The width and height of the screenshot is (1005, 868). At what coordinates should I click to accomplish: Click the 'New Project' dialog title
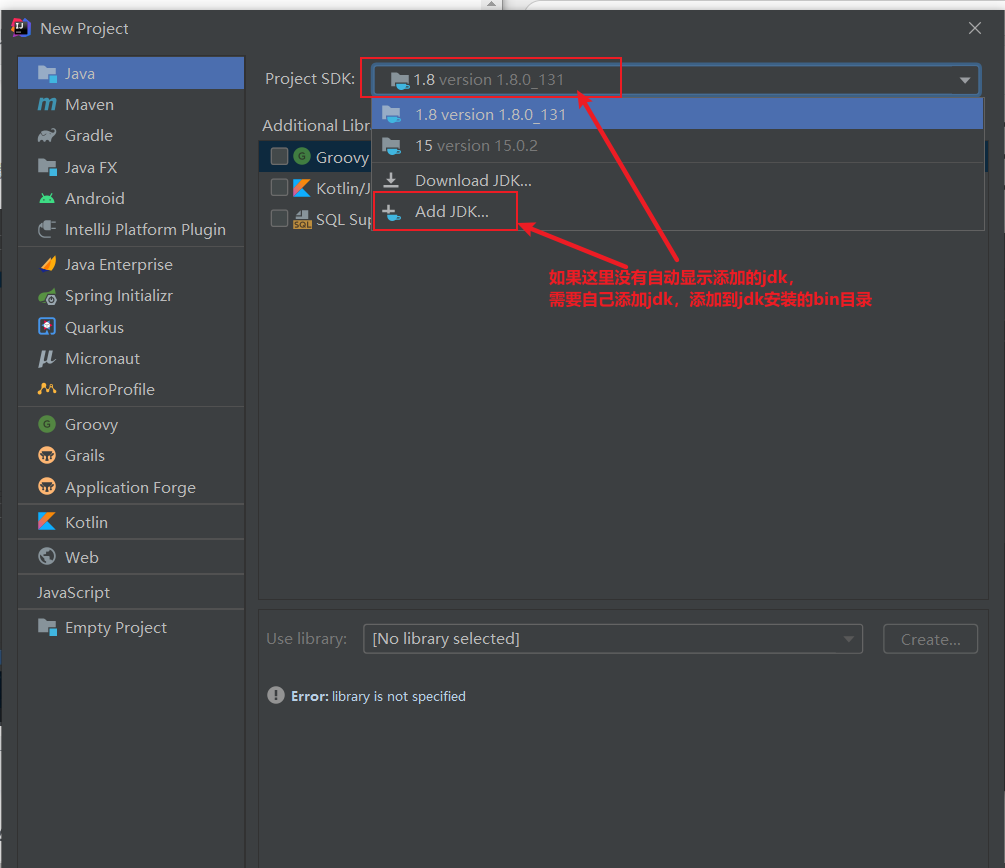pos(84,29)
